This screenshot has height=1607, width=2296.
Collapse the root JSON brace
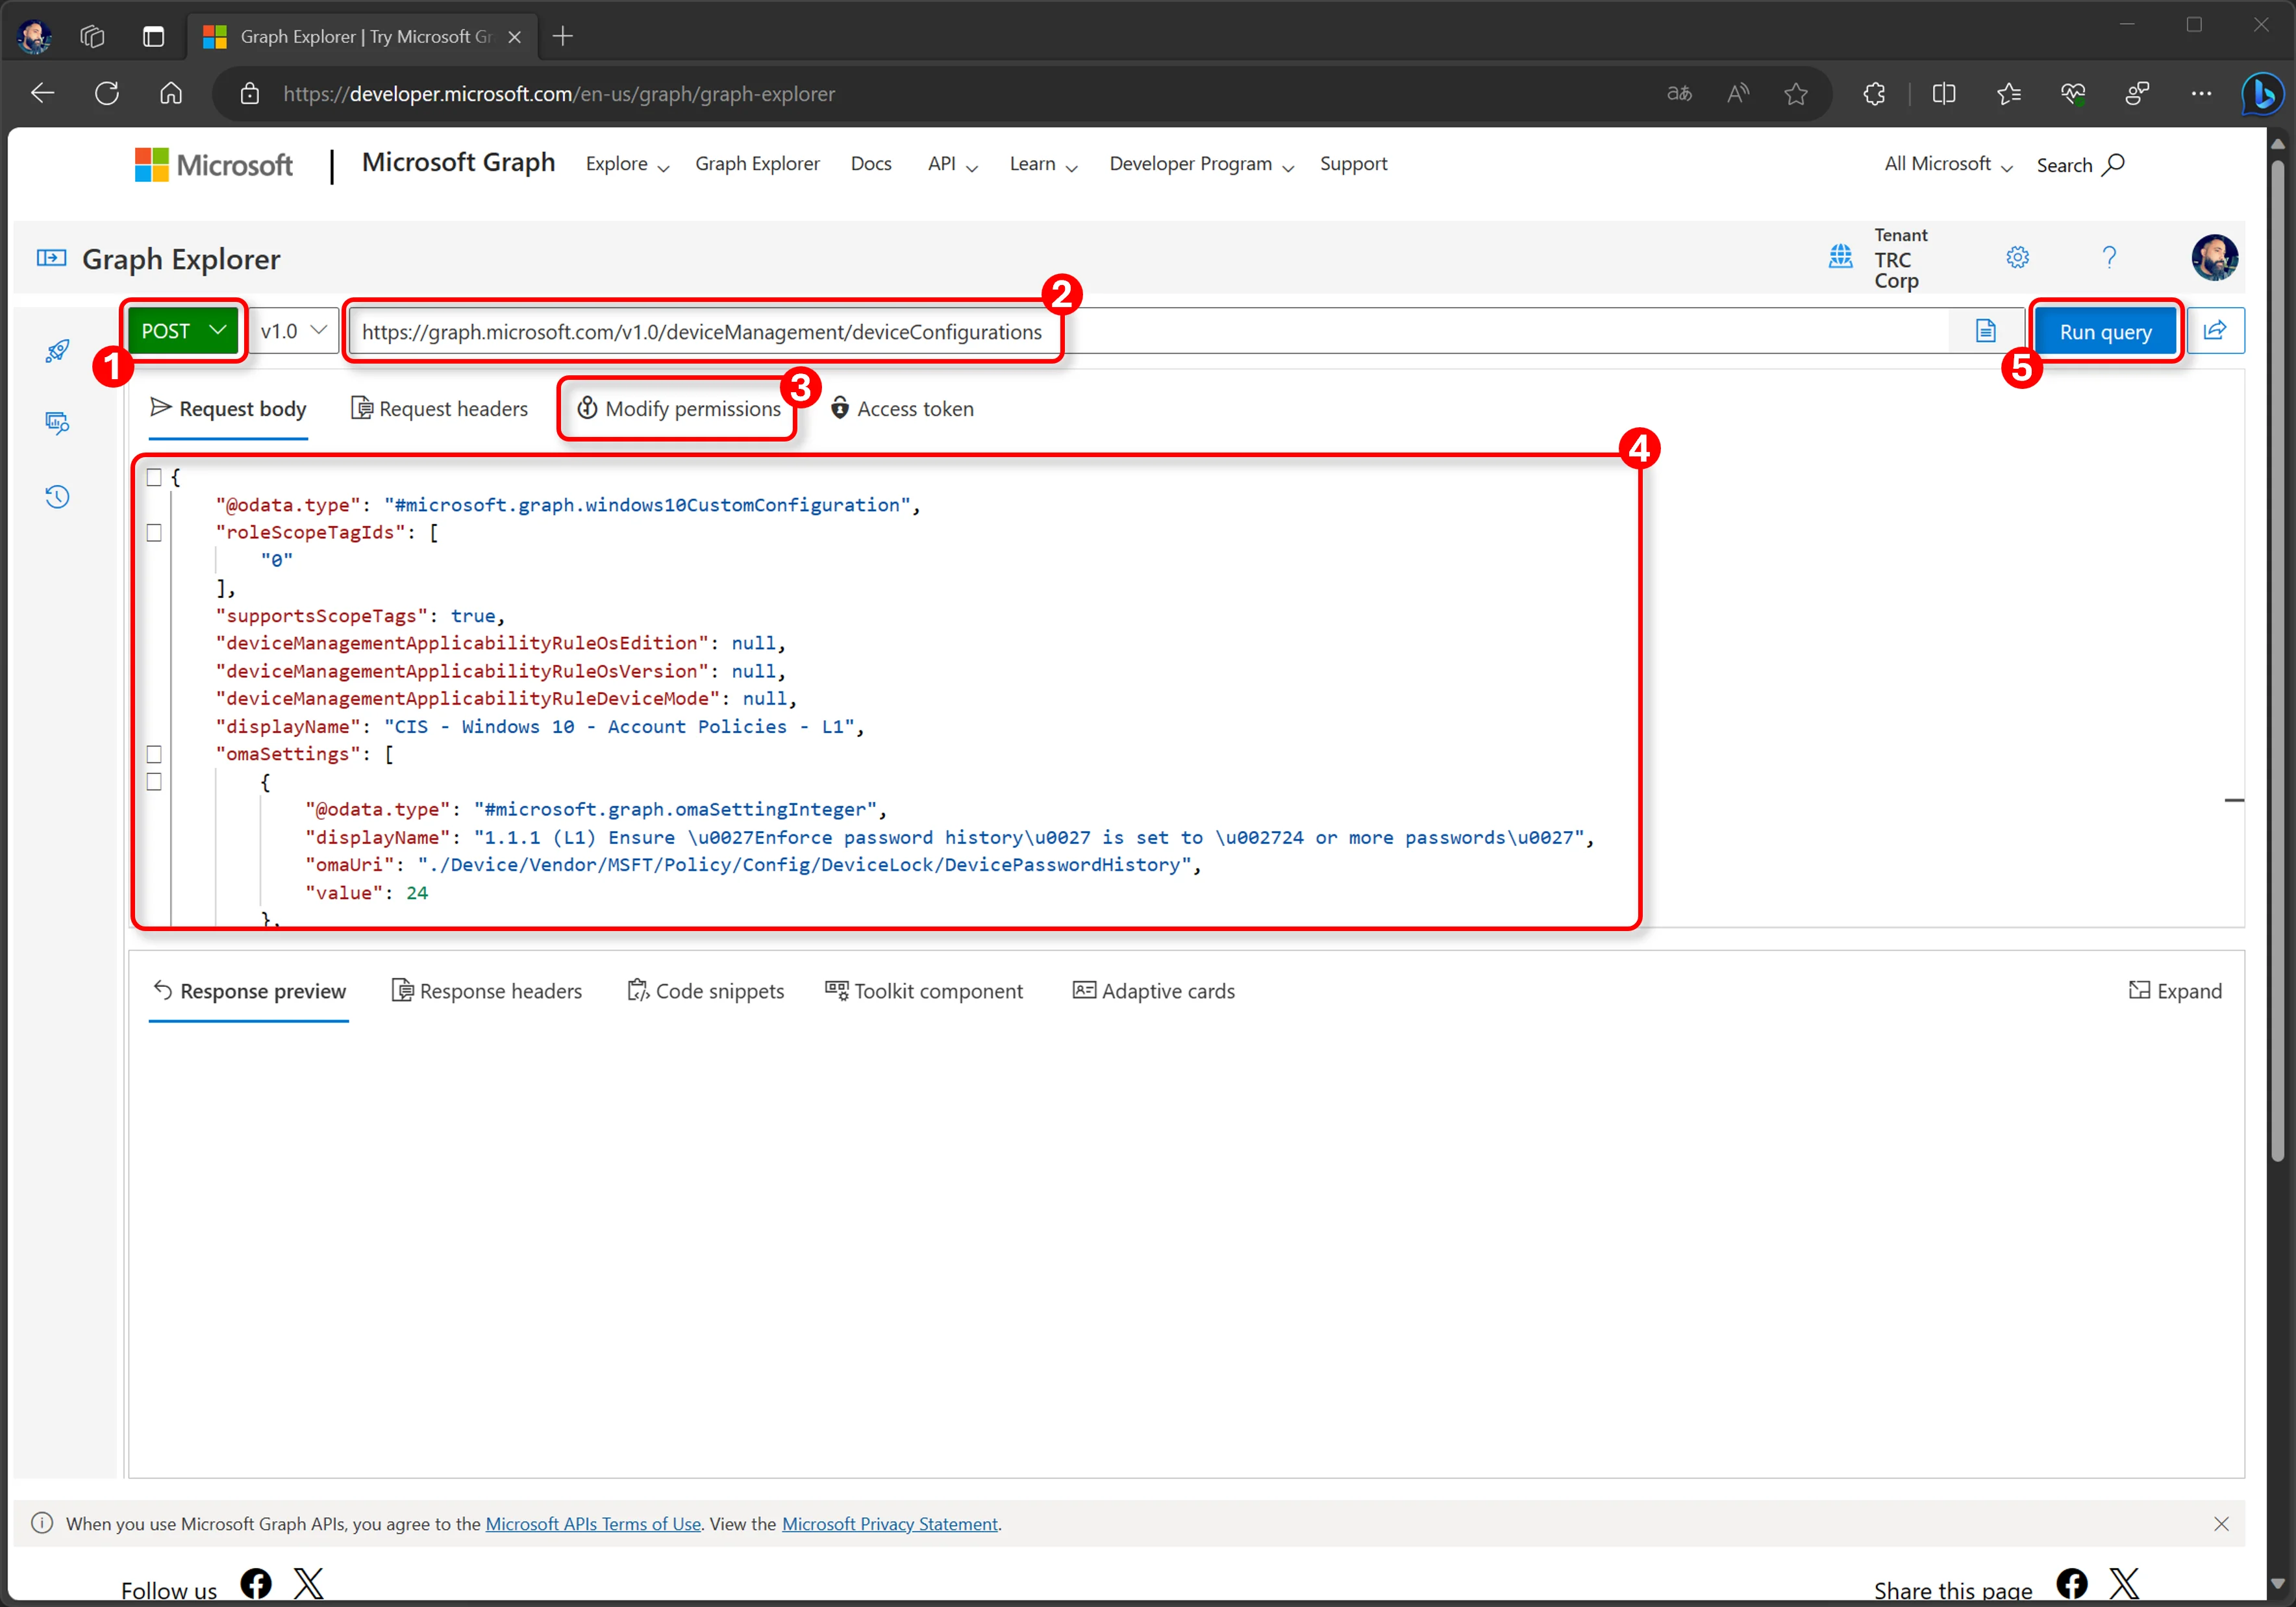point(154,477)
